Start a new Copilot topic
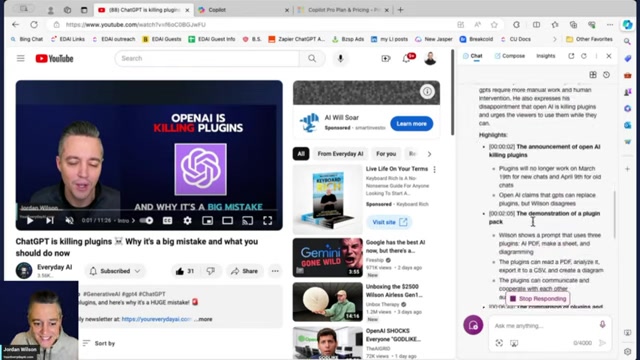Screen dimensions: 640x360 (473, 325)
